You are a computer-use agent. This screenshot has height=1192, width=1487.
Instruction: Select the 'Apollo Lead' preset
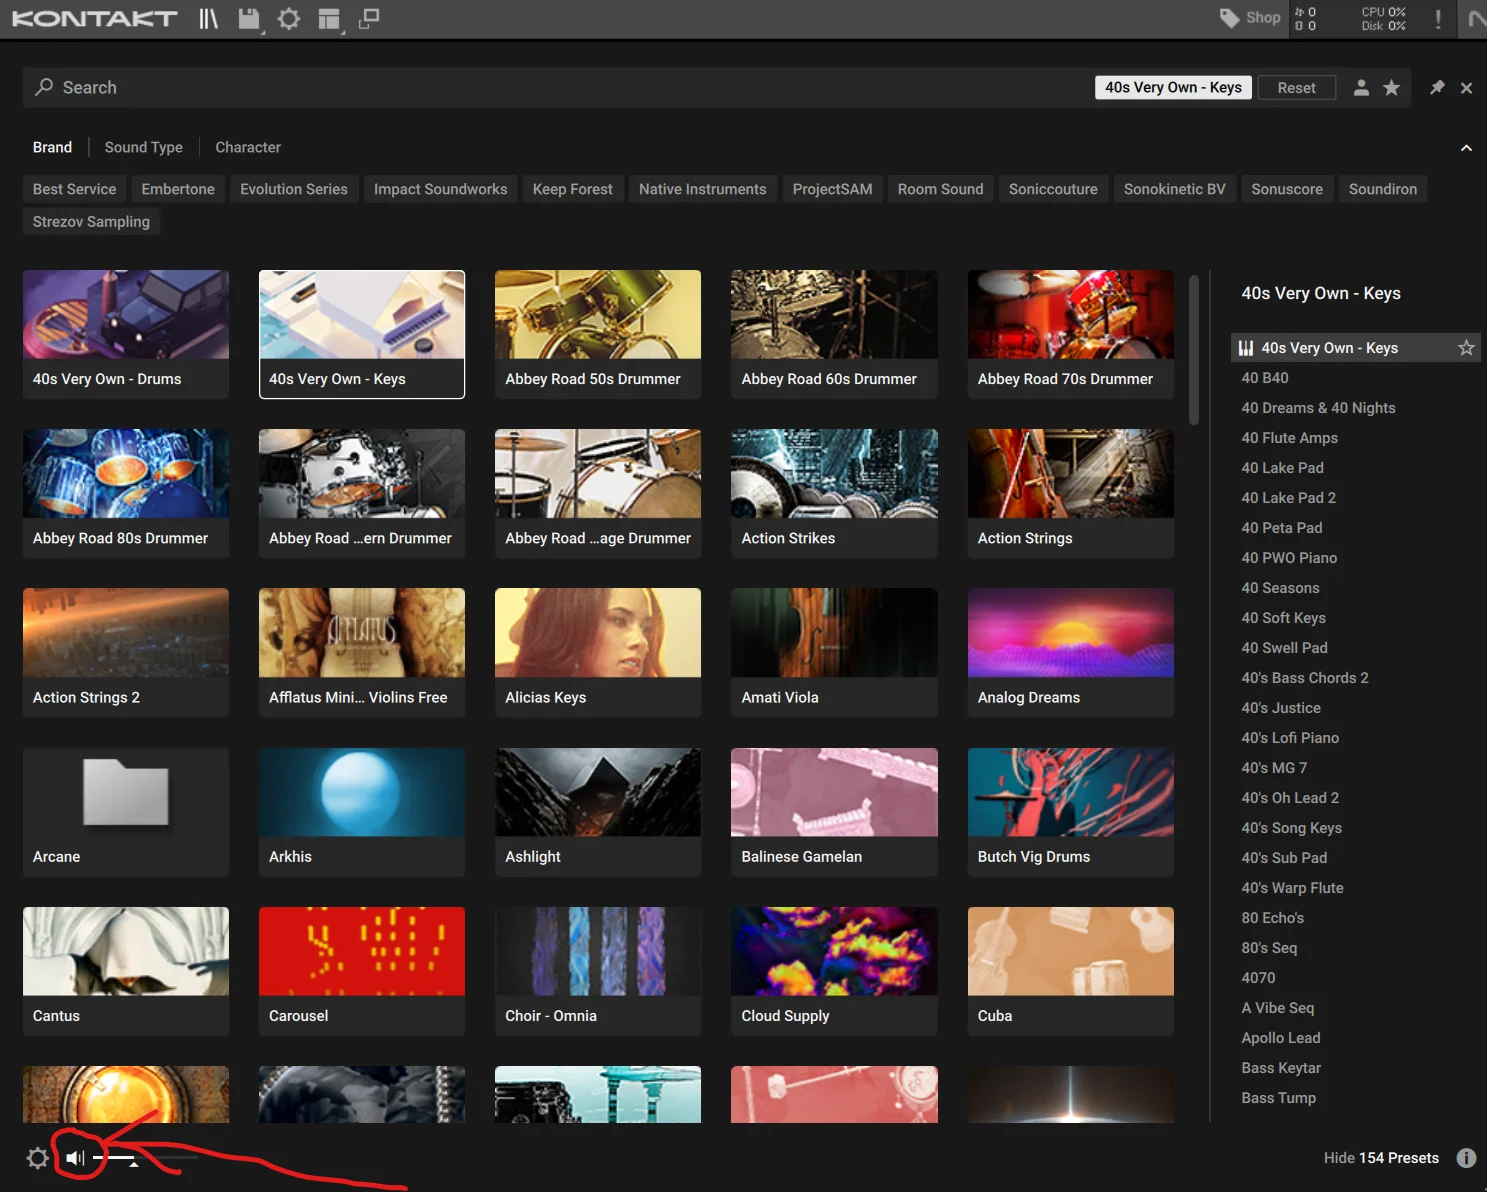point(1281,1038)
